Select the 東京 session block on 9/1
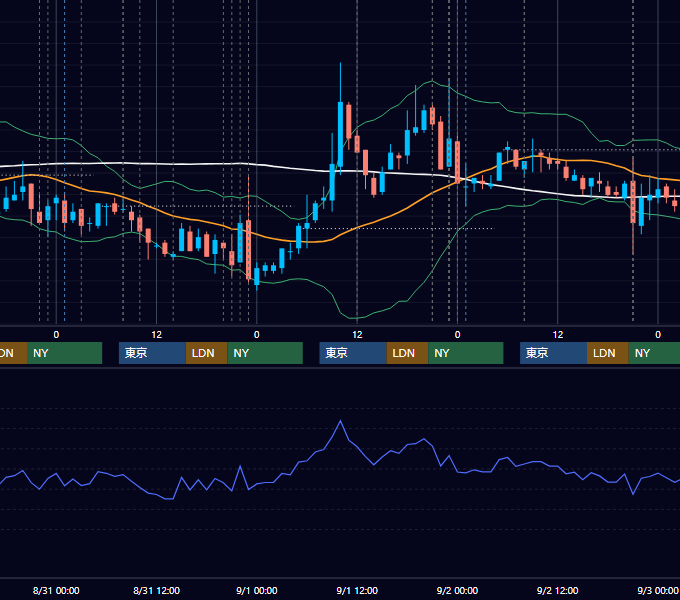Viewport: 680px width, 600px height. pyautogui.click(x=353, y=353)
